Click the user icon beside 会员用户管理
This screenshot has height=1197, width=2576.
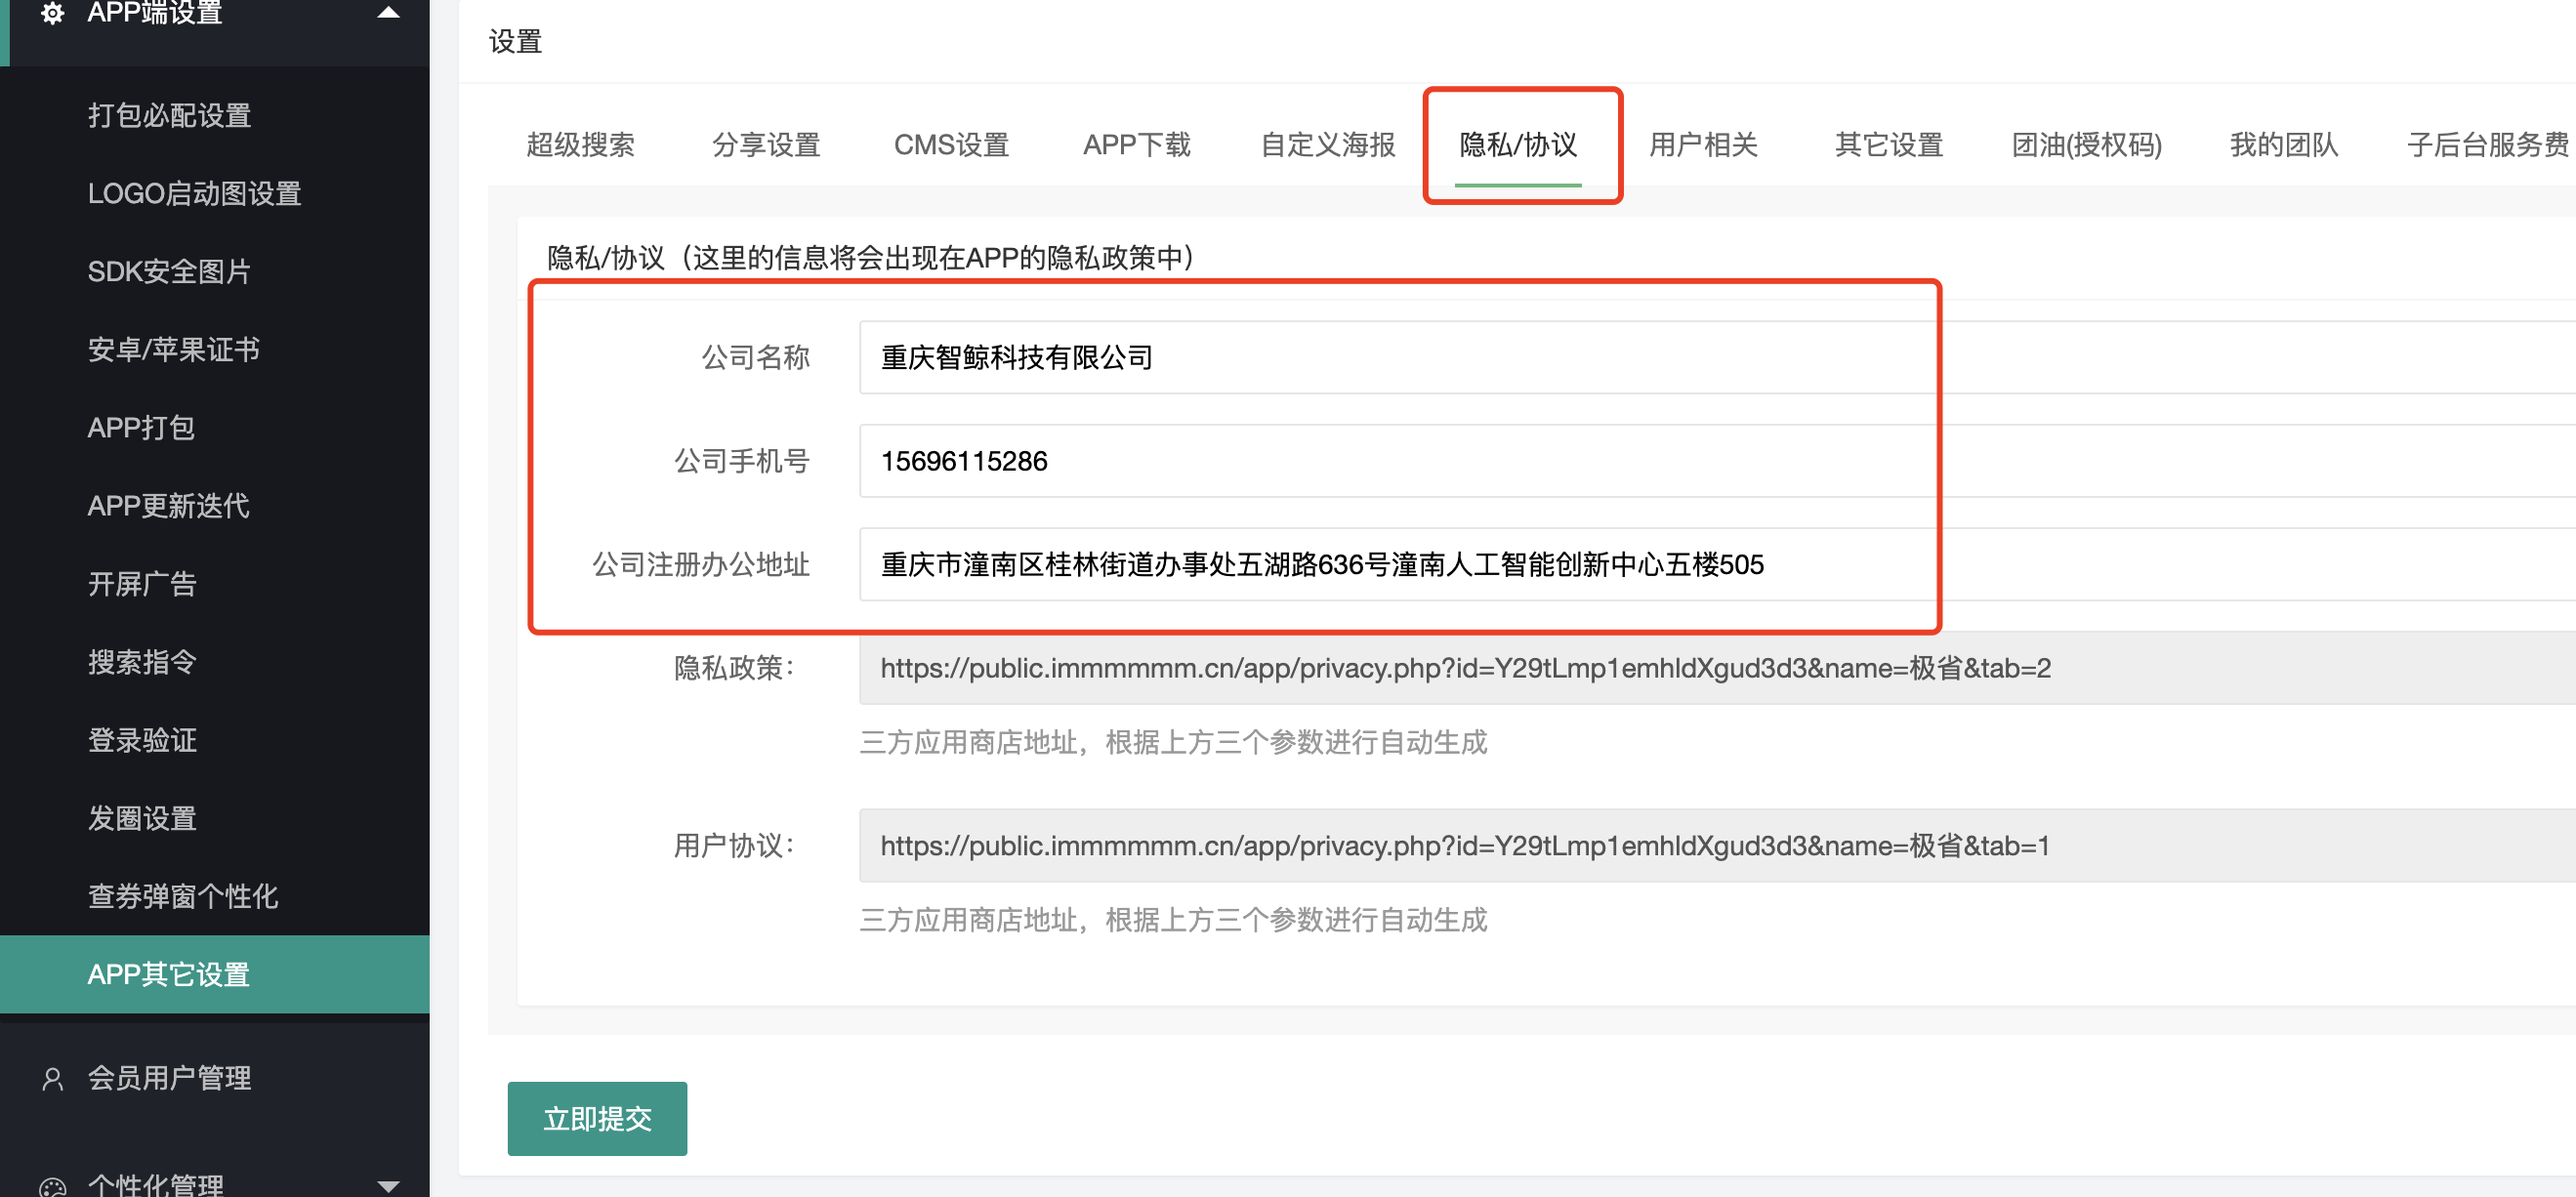click(53, 1078)
